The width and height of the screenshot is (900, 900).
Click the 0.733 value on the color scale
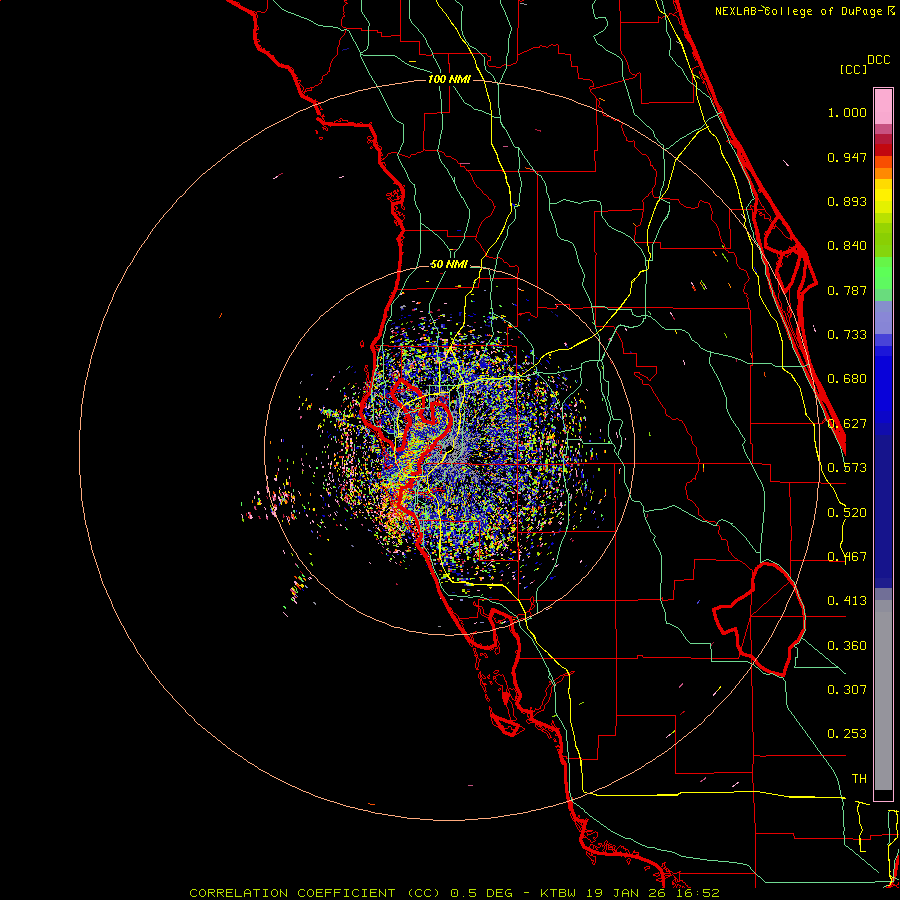(x=847, y=335)
